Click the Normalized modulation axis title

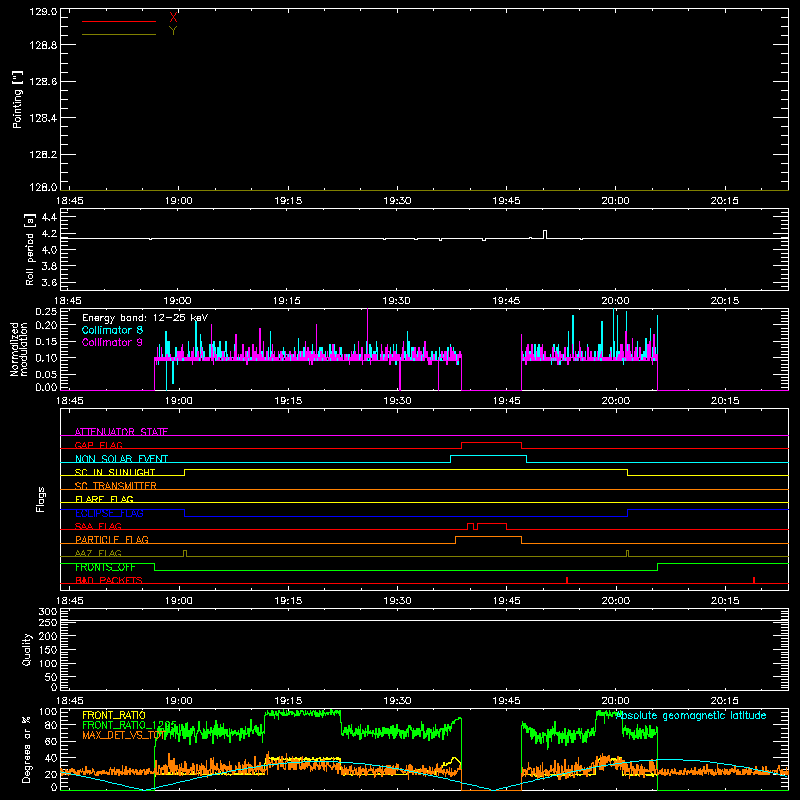pyautogui.click(x=20, y=349)
